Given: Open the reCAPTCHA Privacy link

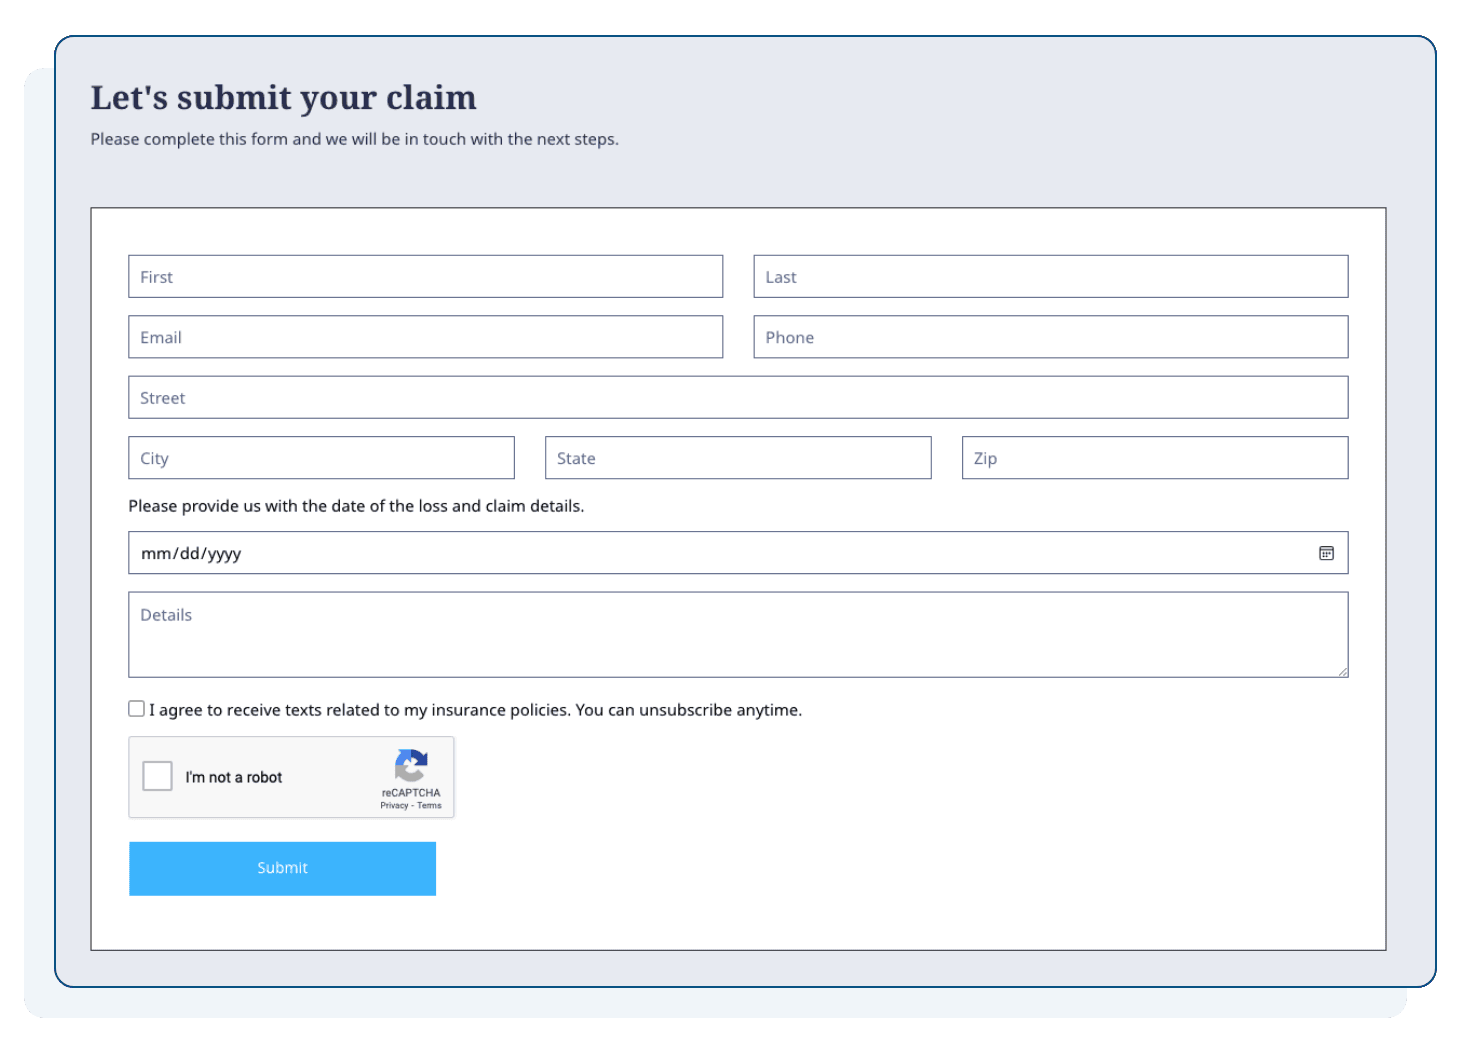Looking at the screenshot, I should point(393,805).
